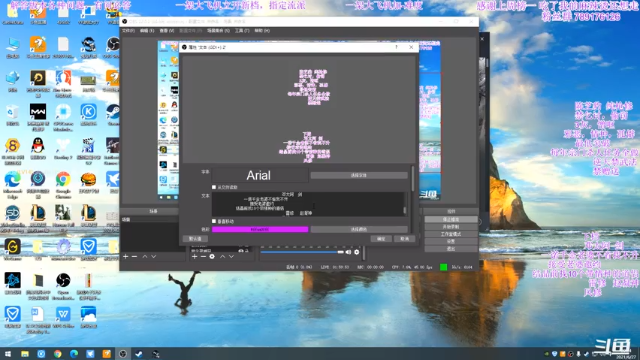The height and width of the screenshot is (360, 640).
Task: Click the remove scene minus icon
Action: (x=134, y=256)
